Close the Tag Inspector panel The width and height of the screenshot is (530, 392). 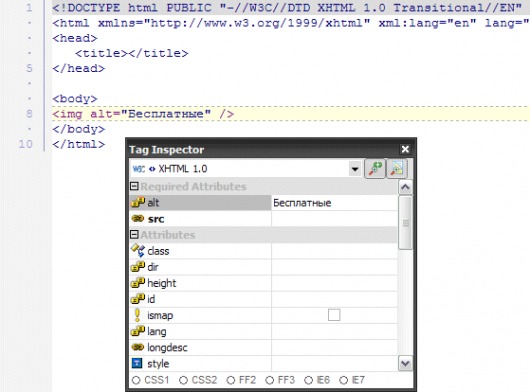coord(405,149)
